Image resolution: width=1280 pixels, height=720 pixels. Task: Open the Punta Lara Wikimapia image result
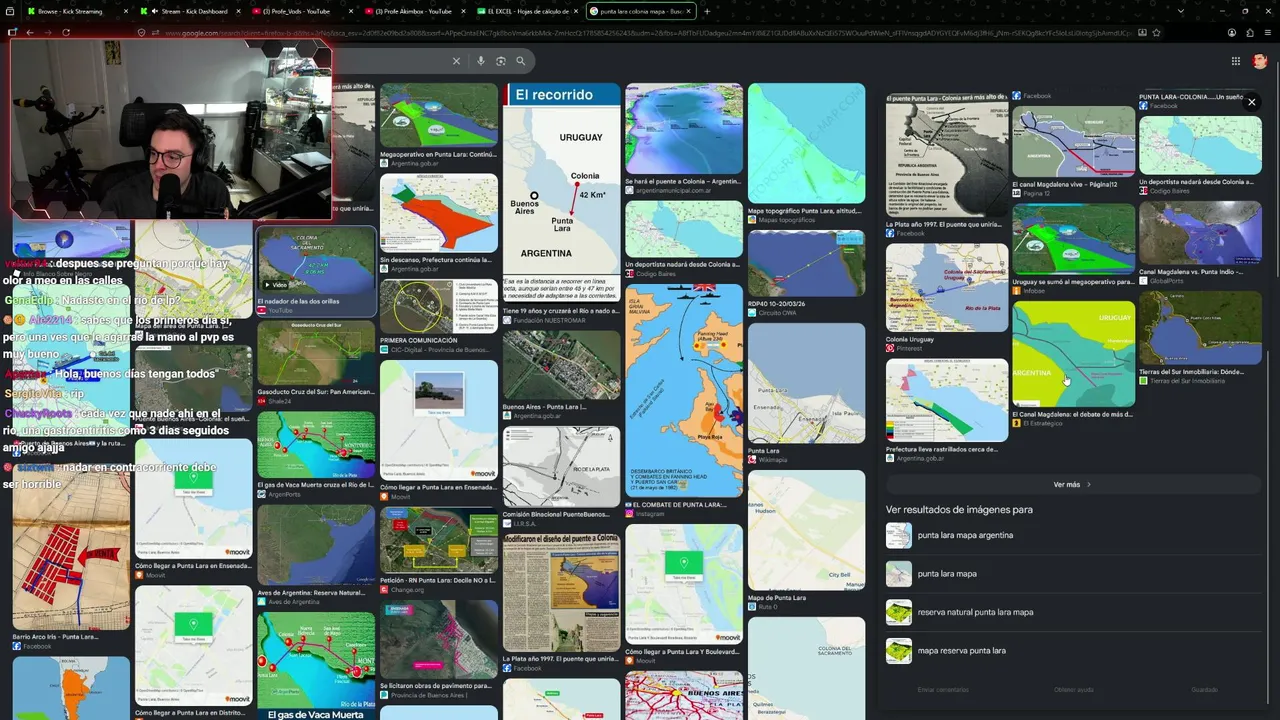coord(806,383)
